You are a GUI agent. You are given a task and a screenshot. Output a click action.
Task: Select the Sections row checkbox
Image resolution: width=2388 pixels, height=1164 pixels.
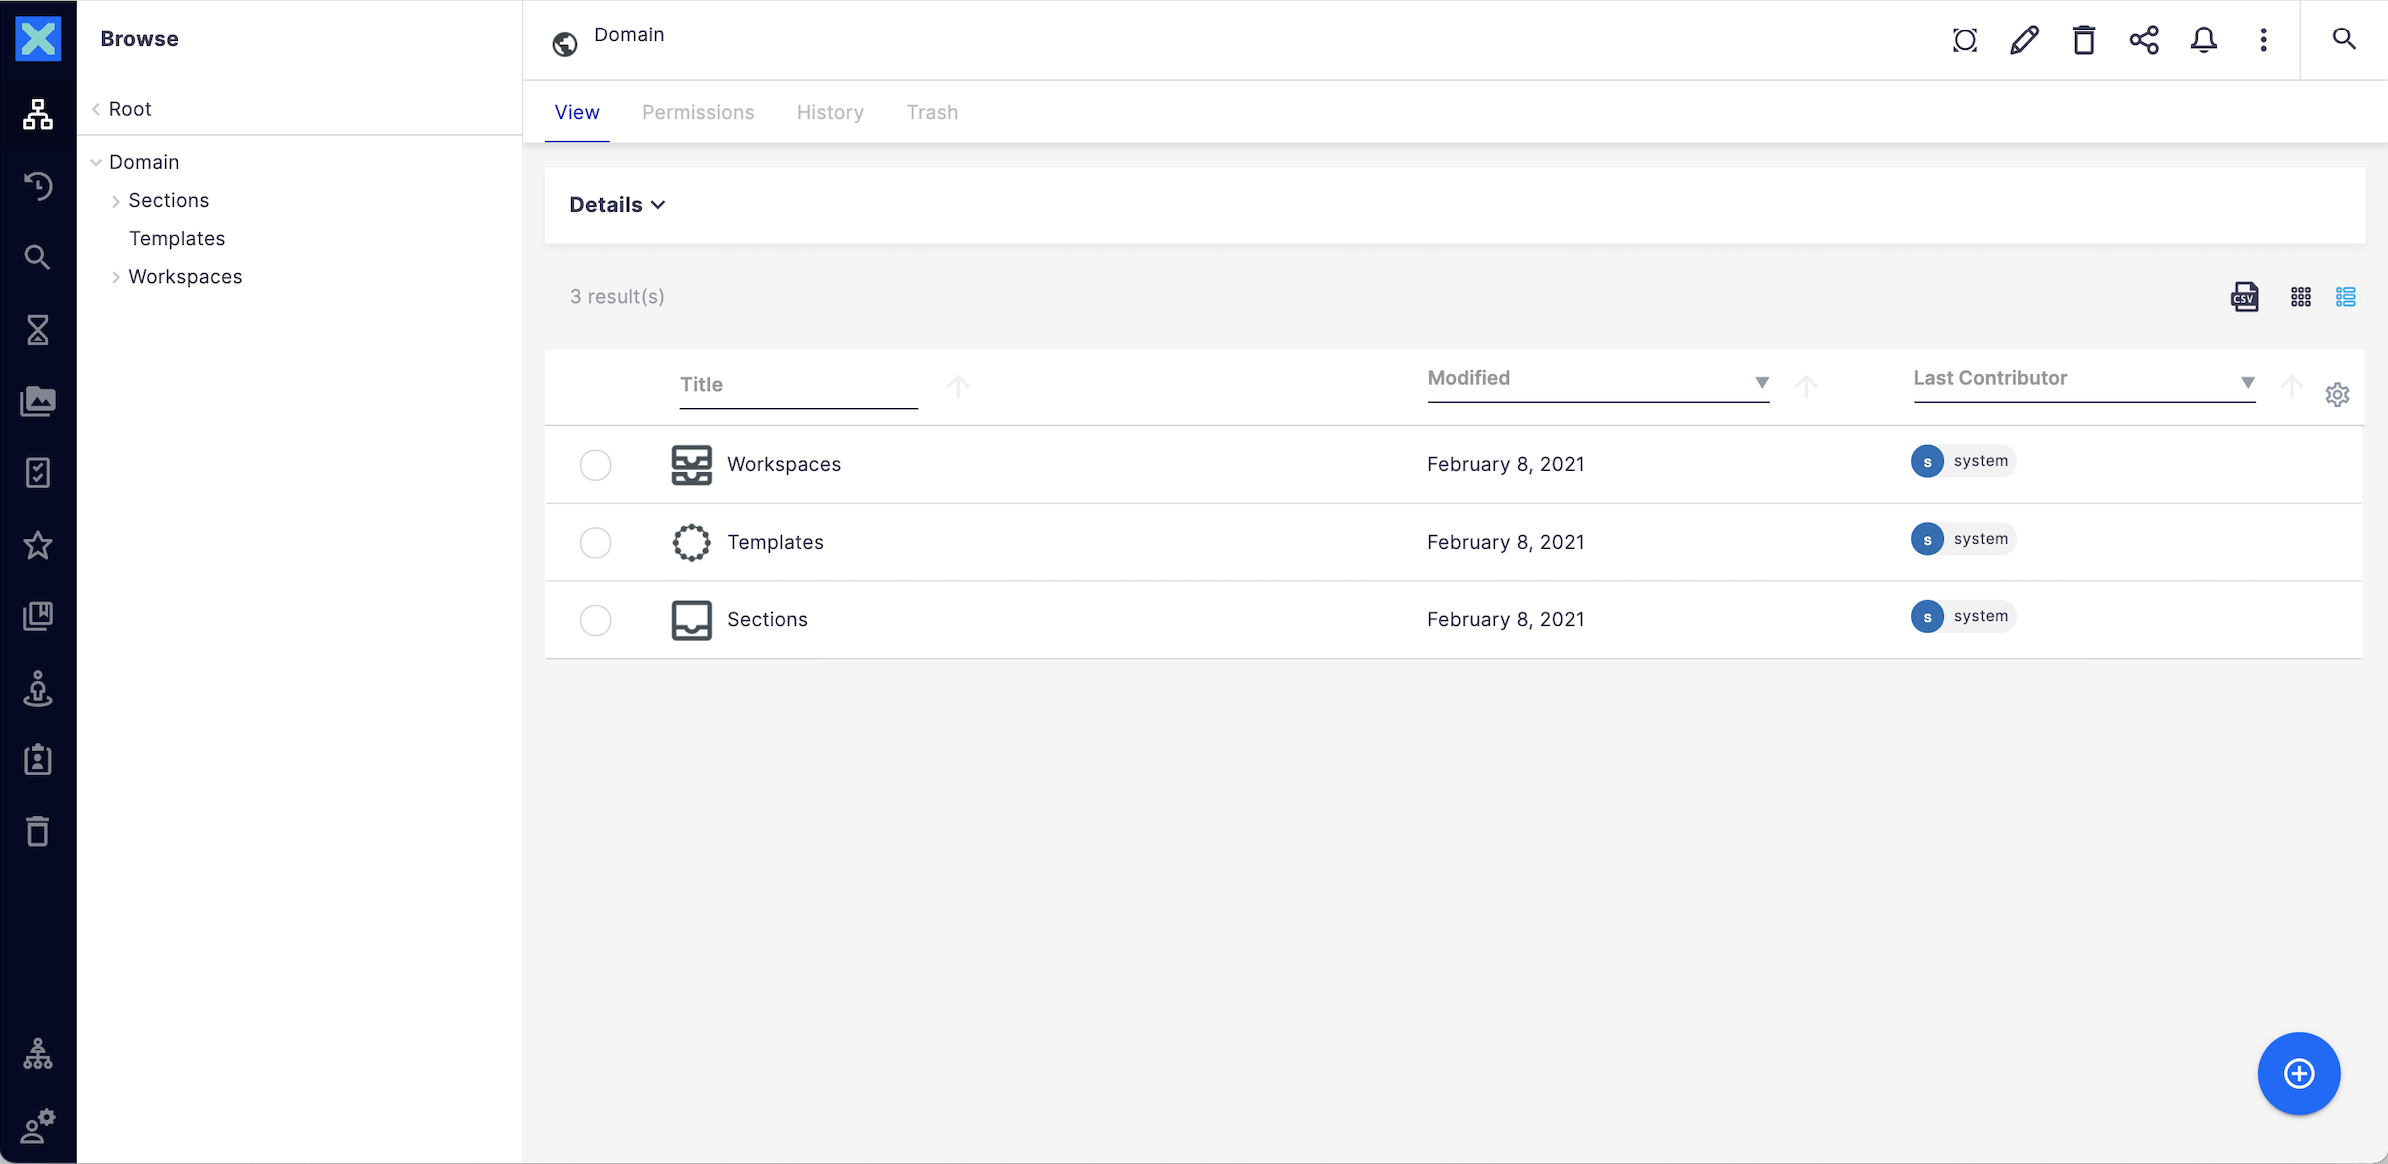[x=596, y=620]
